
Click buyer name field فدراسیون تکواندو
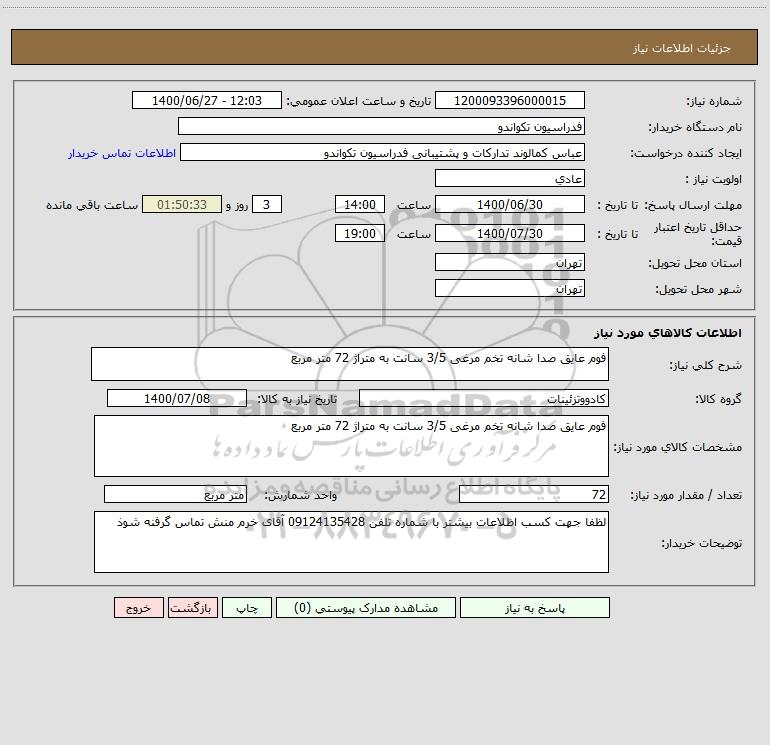(381, 126)
